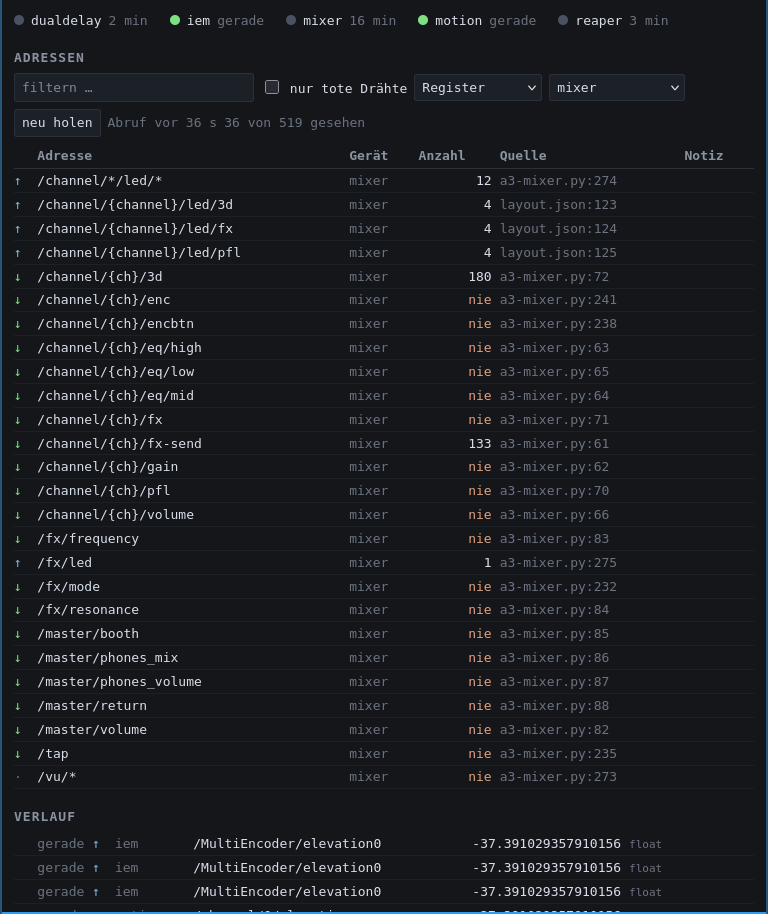Screen dimensions: 768x914
Task: Open the mixer device dropdown
Action: click(616, 87)
